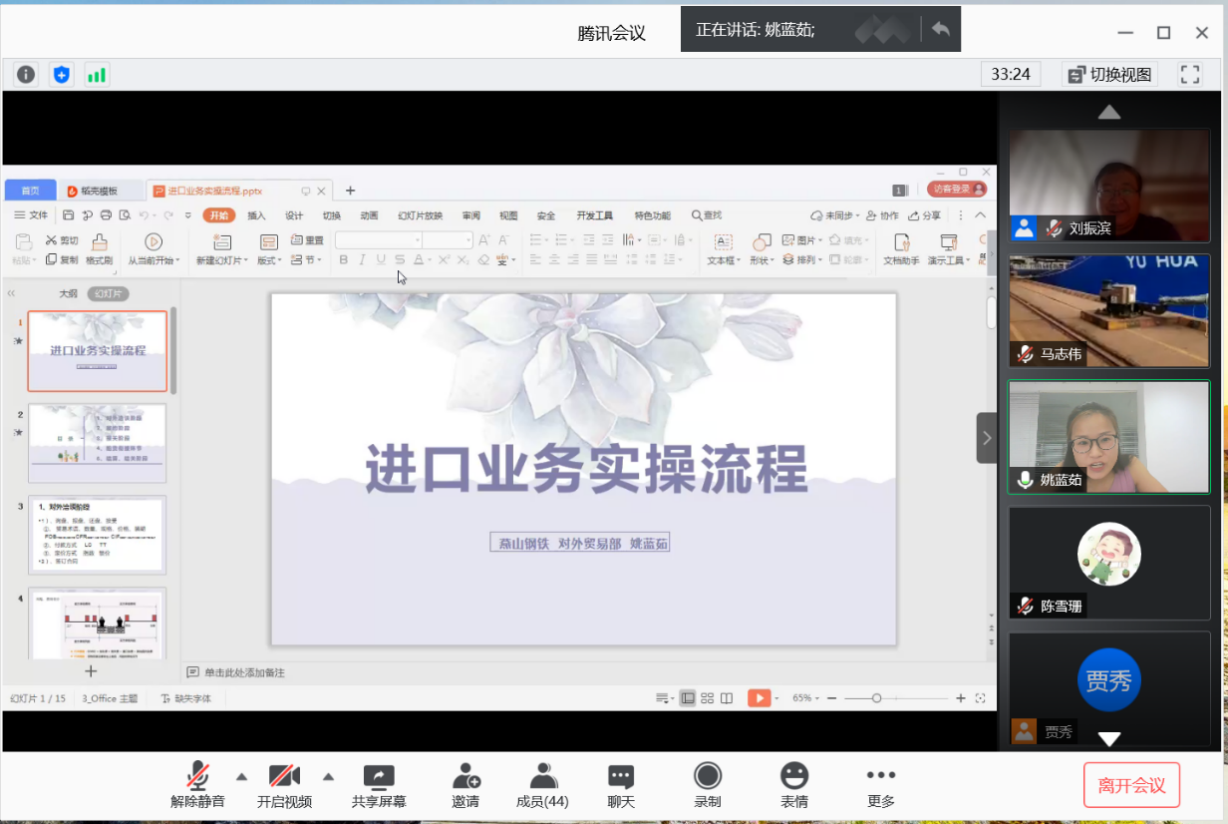The height and width of the screenshot is (824, 1228).
Task: Click the blue security shield icon
Action: pos(62,74)
